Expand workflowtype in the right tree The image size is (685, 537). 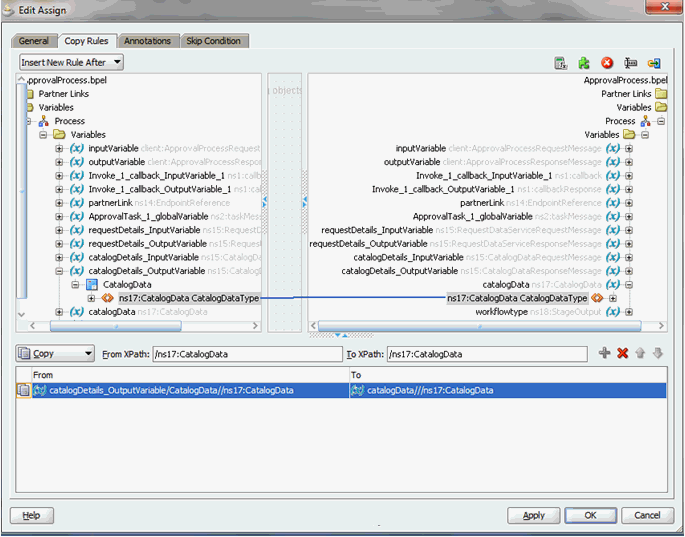click(x=629, y=312)
